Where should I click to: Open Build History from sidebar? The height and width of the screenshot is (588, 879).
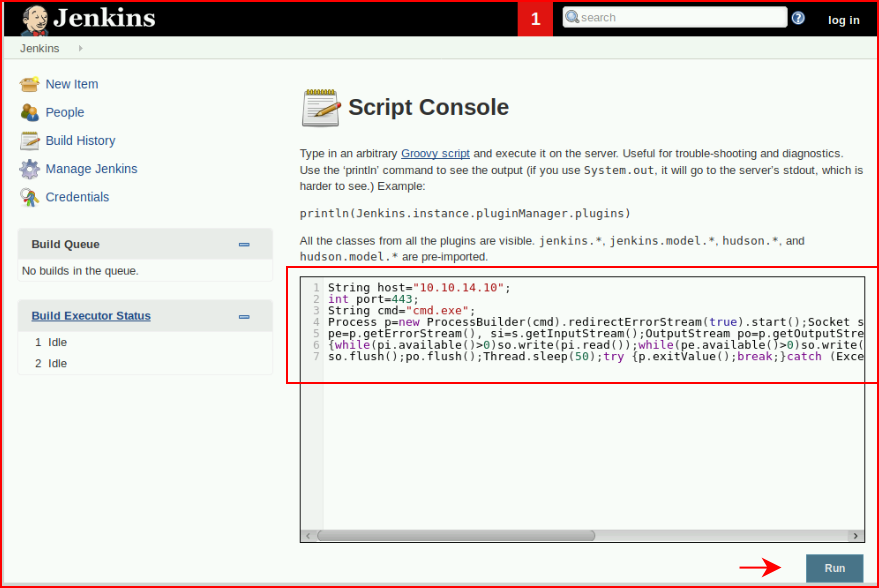point(80,141)
